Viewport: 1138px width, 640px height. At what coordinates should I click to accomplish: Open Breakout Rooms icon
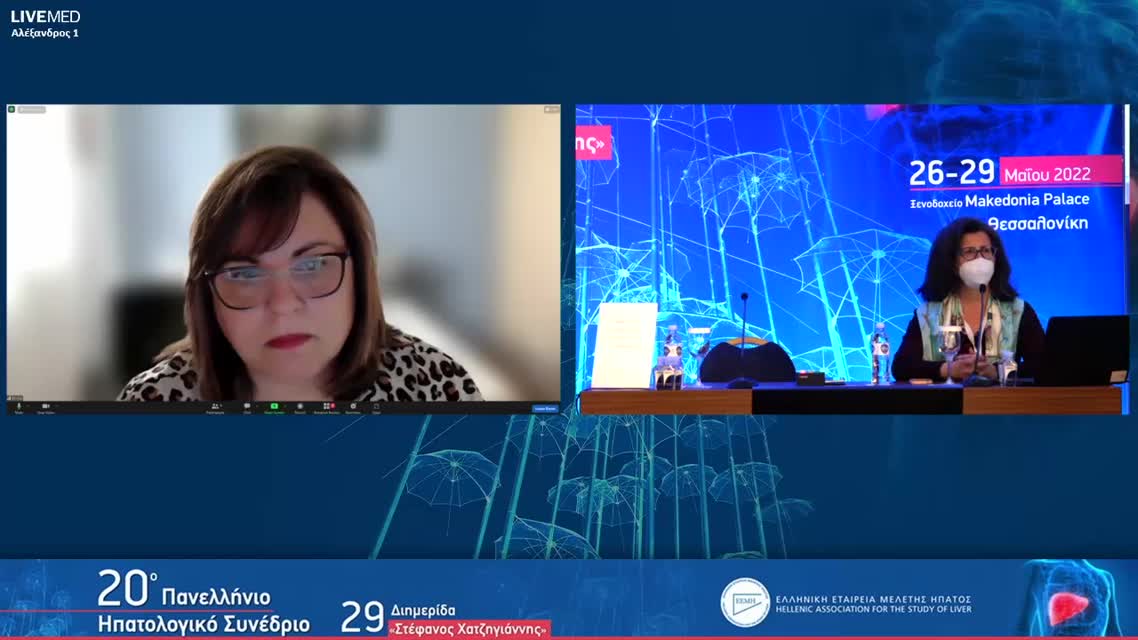327,407
